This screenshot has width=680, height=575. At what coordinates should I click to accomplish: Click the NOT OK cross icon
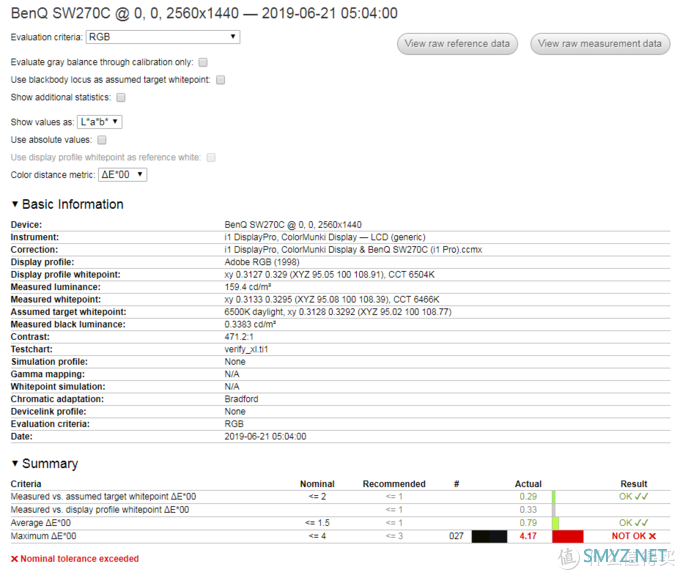653,536
